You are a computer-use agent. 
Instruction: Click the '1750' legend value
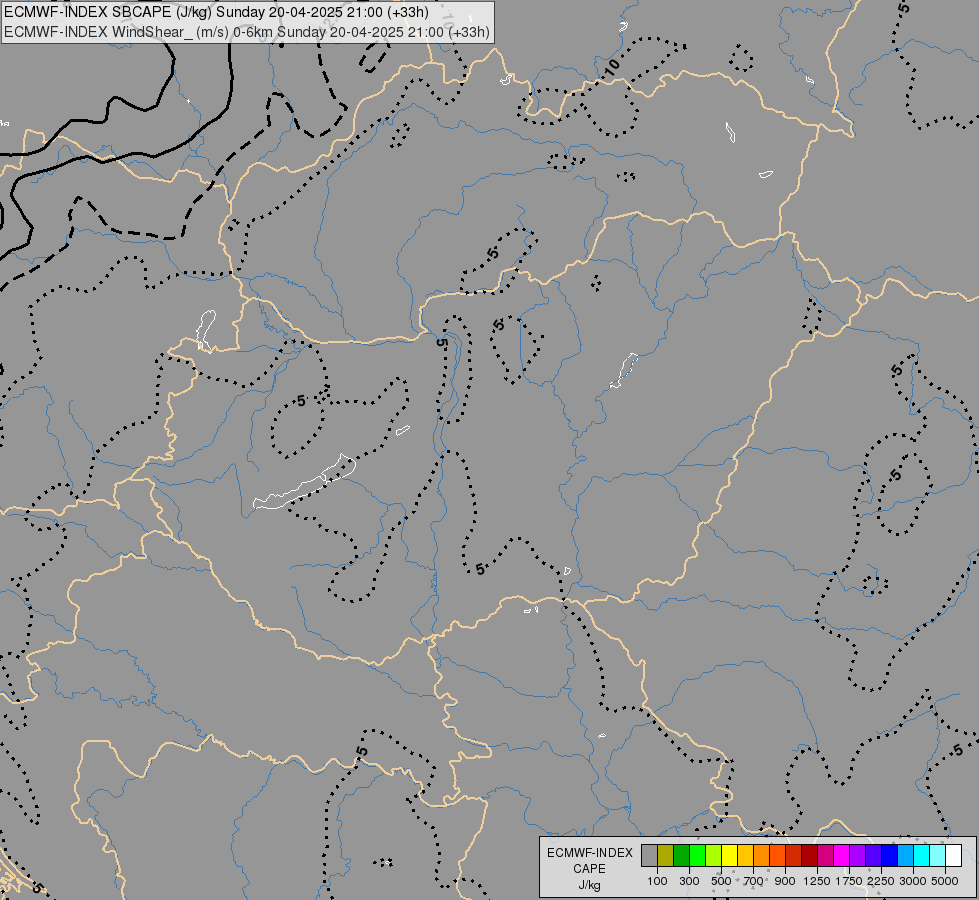(x=849, y=881)
